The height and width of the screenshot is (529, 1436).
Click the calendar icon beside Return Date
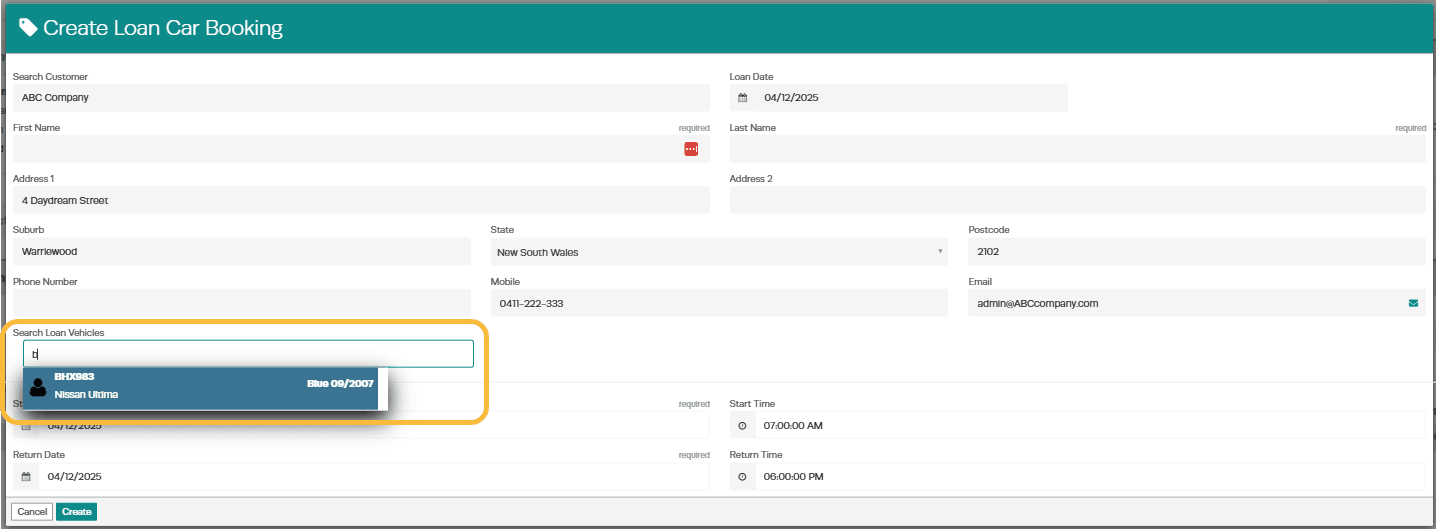pyautogui.click(x=26, y=477)
